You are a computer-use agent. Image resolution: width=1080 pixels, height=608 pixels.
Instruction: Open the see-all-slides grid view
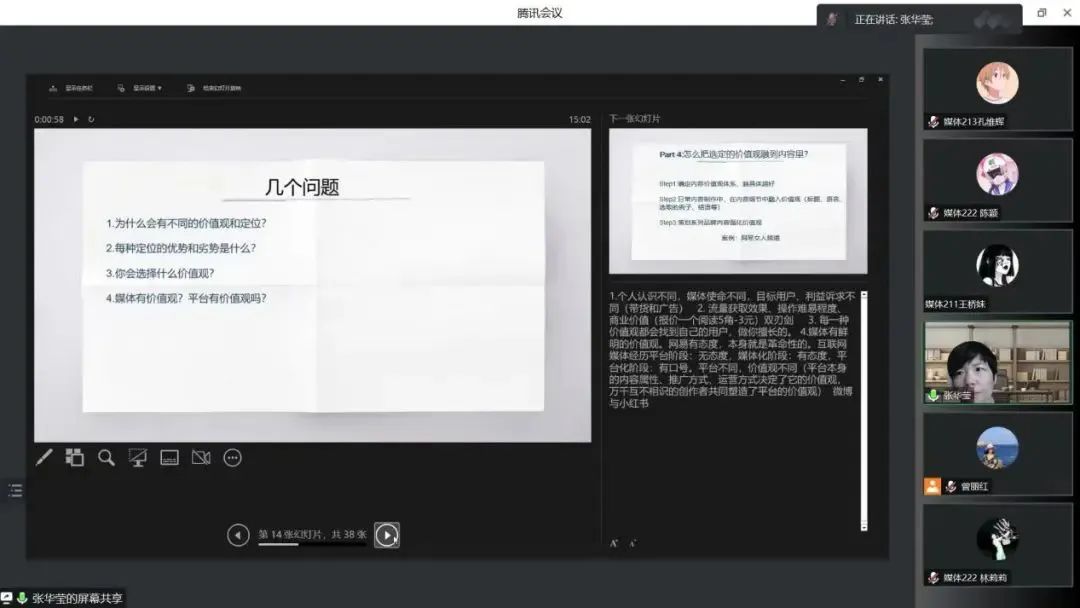(x=75, y=458)
